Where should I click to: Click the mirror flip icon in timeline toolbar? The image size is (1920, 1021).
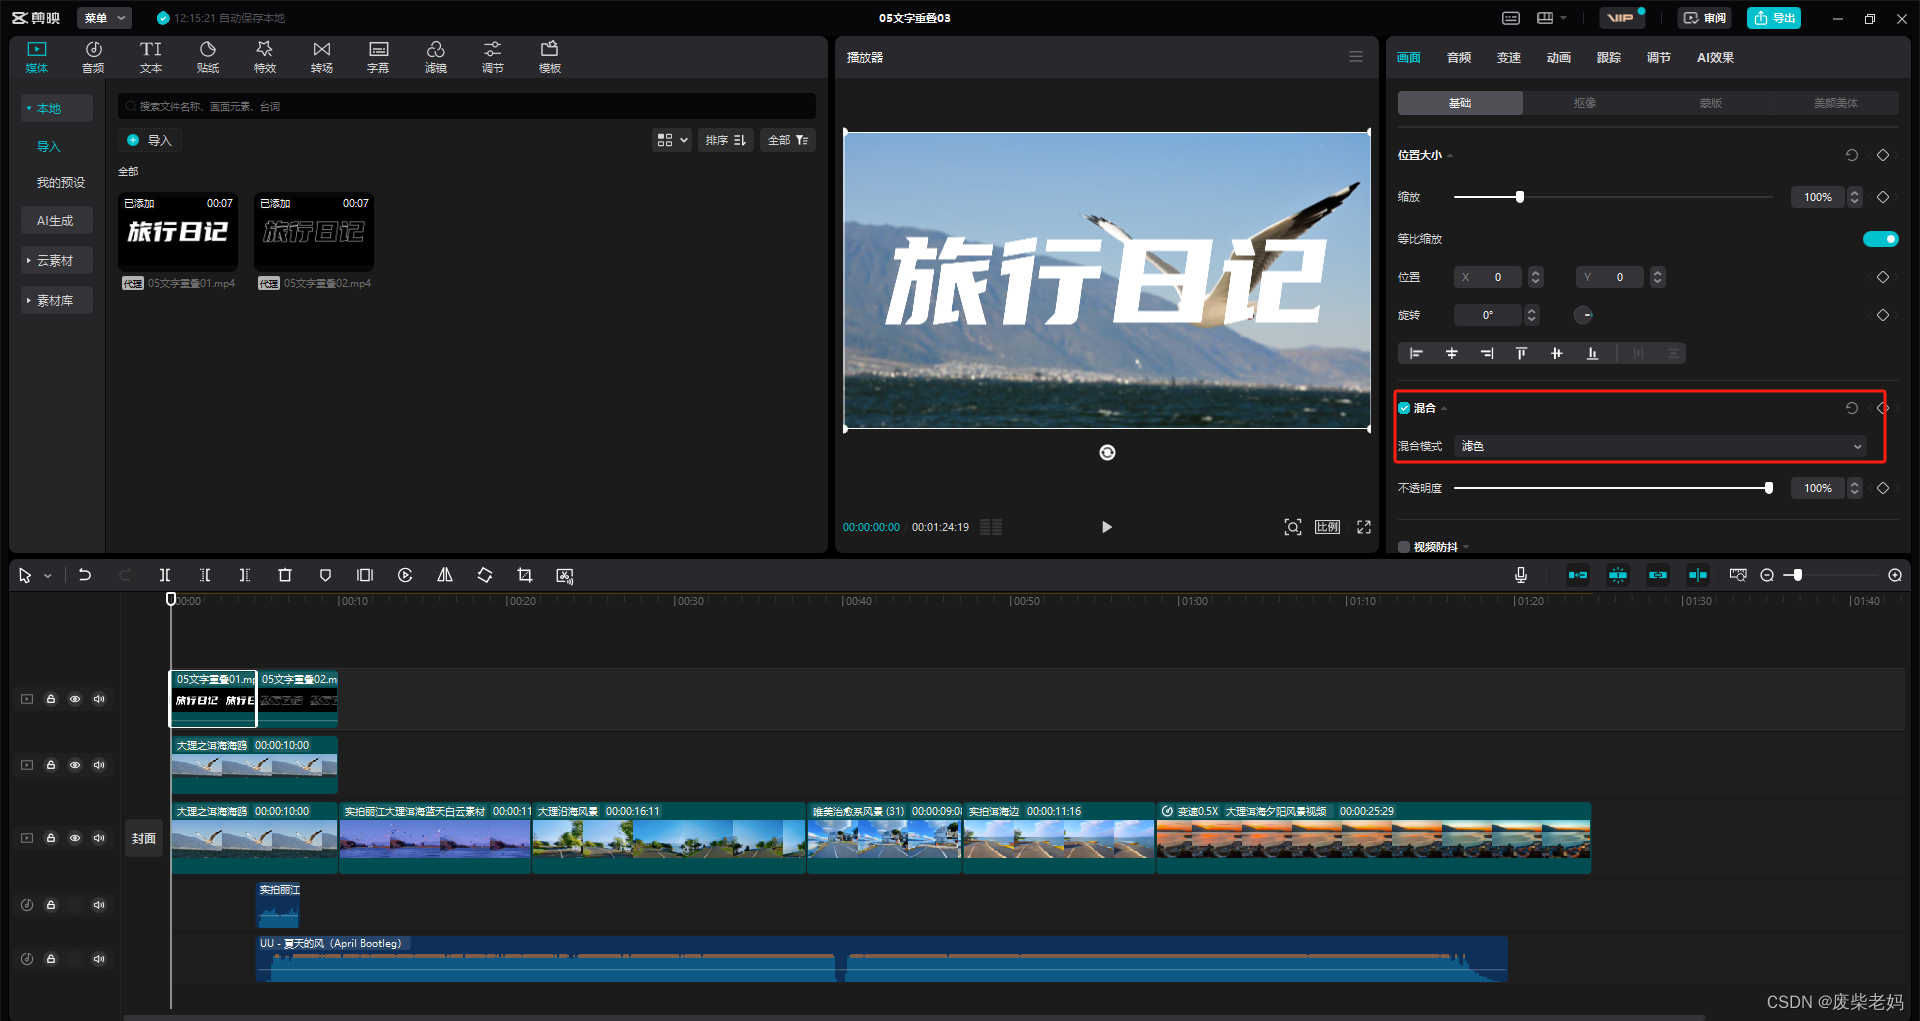445,575
